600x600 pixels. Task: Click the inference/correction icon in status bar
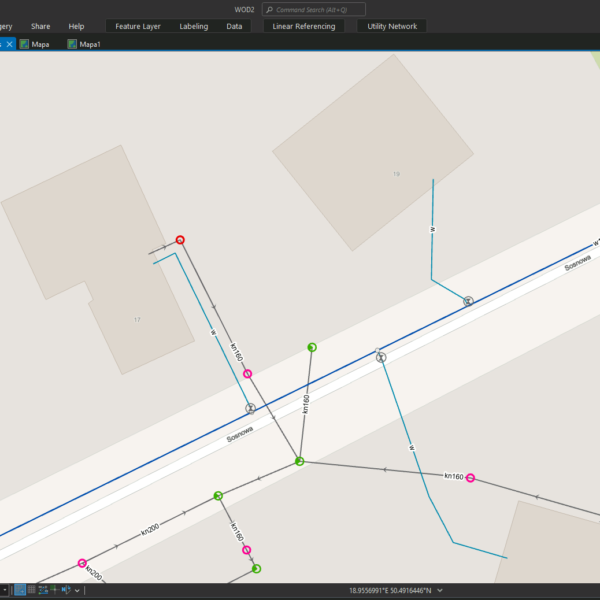55,590
